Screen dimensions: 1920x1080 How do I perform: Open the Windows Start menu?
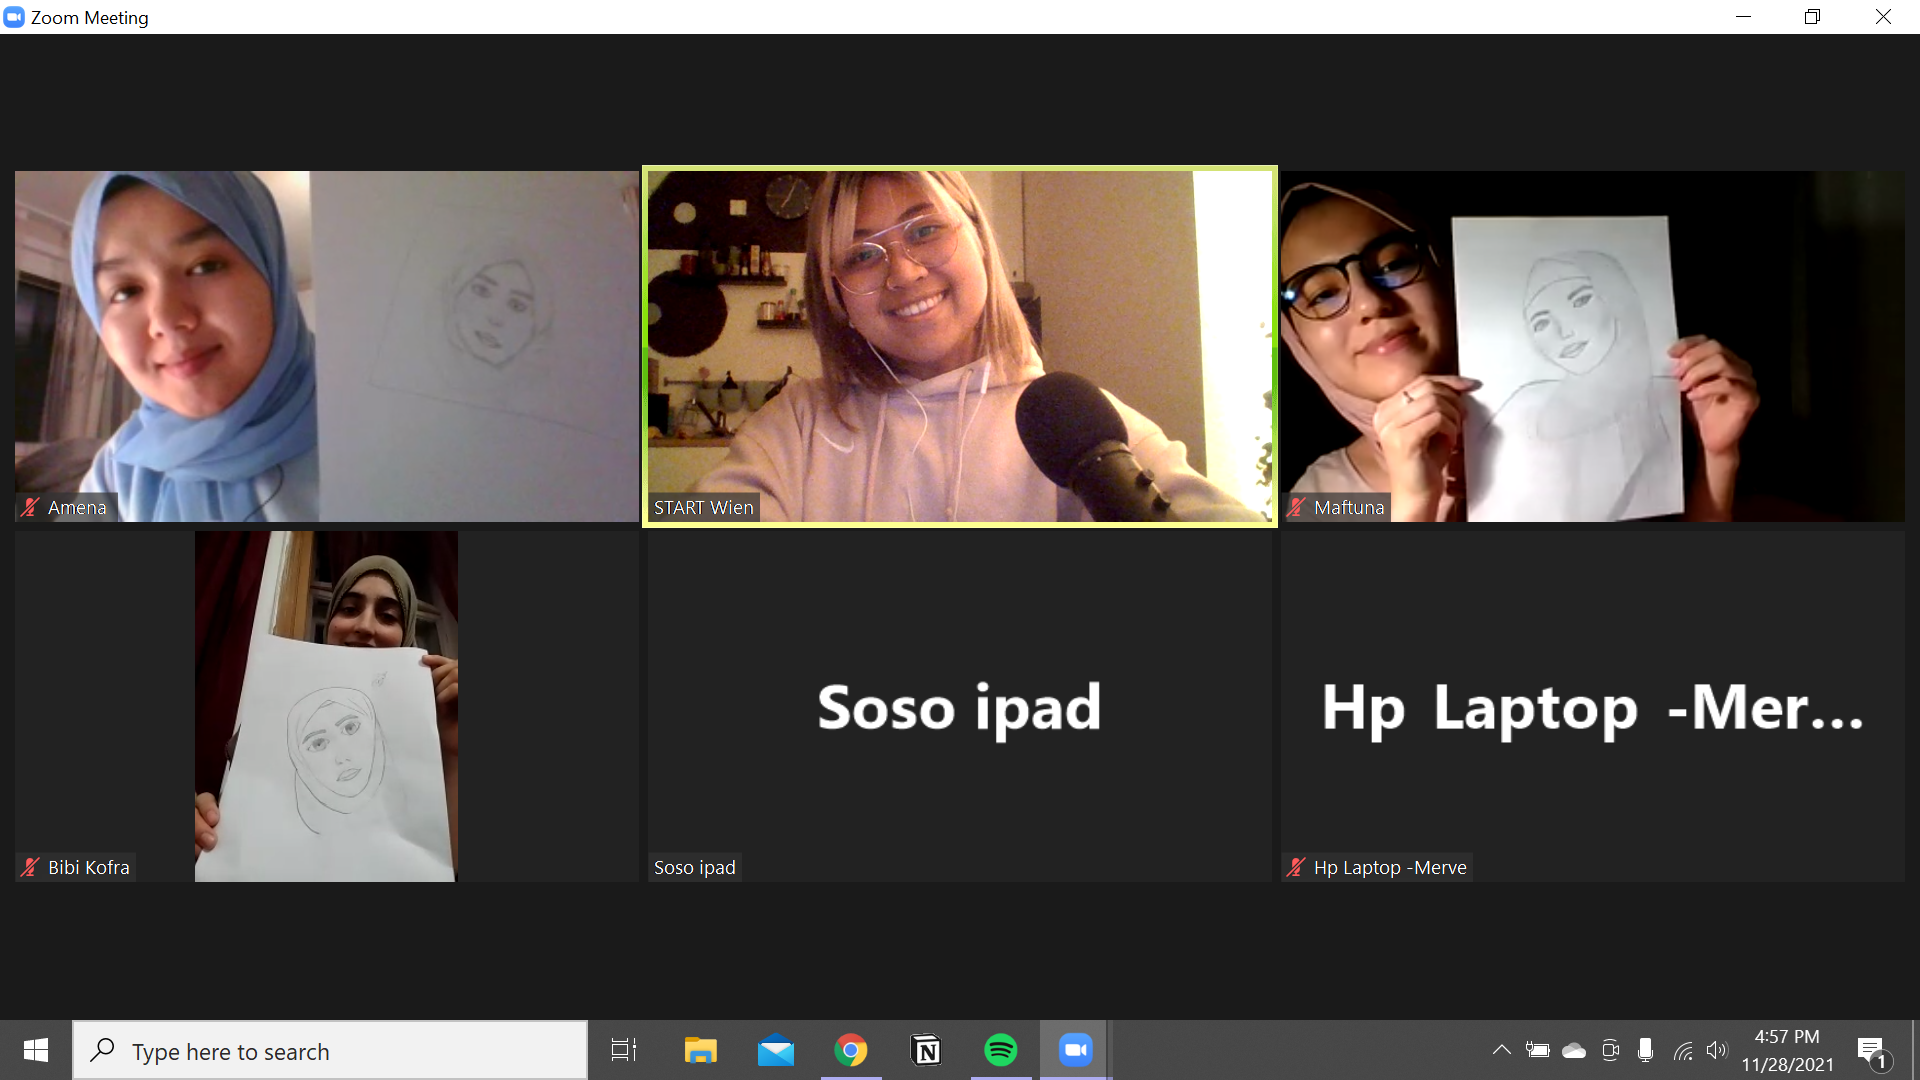[x=36, y=1050]
